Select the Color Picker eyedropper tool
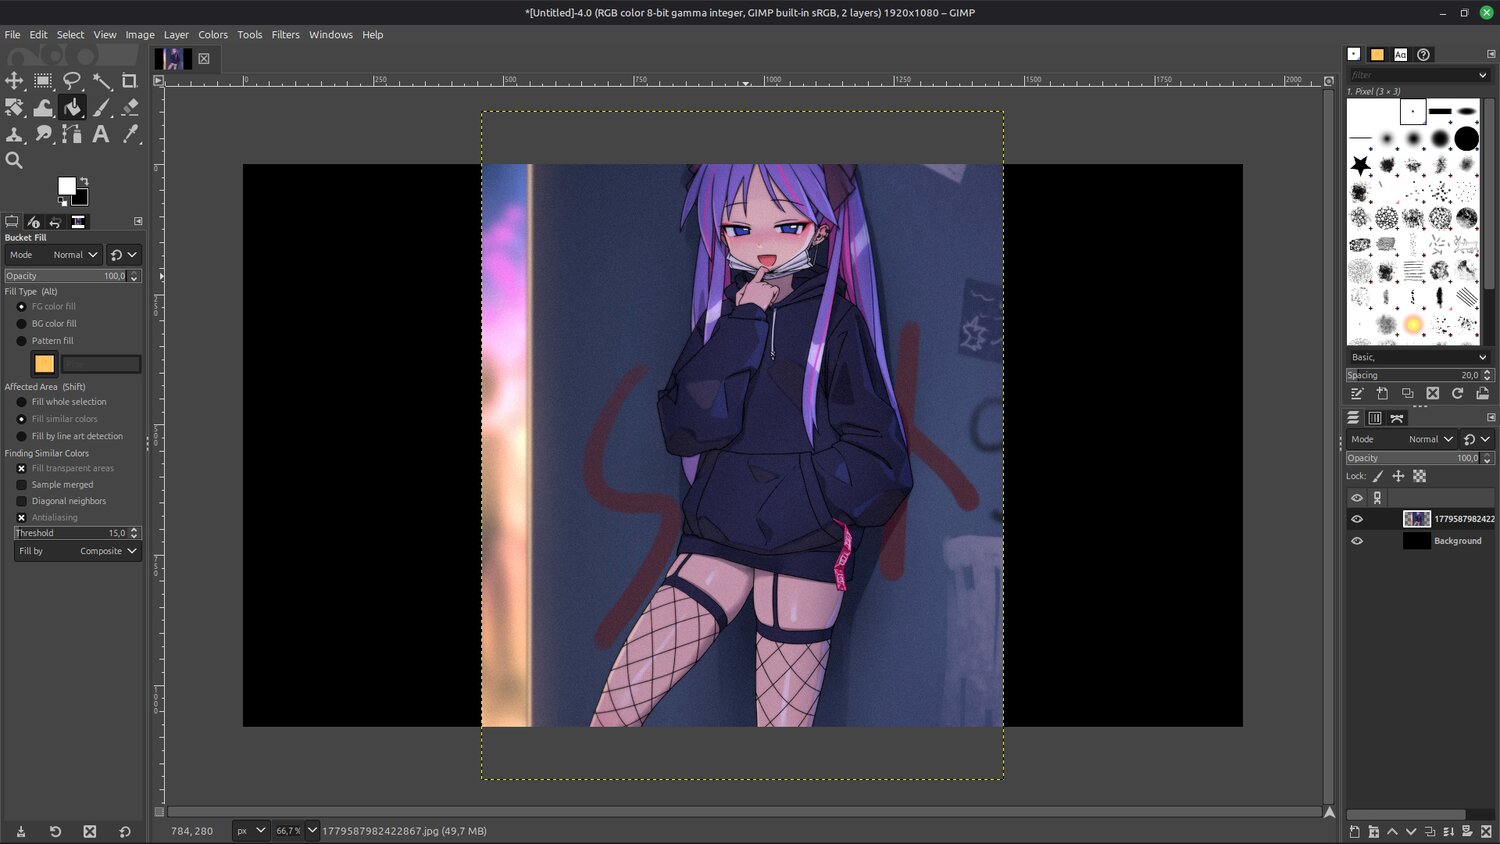 coord(130,134)
